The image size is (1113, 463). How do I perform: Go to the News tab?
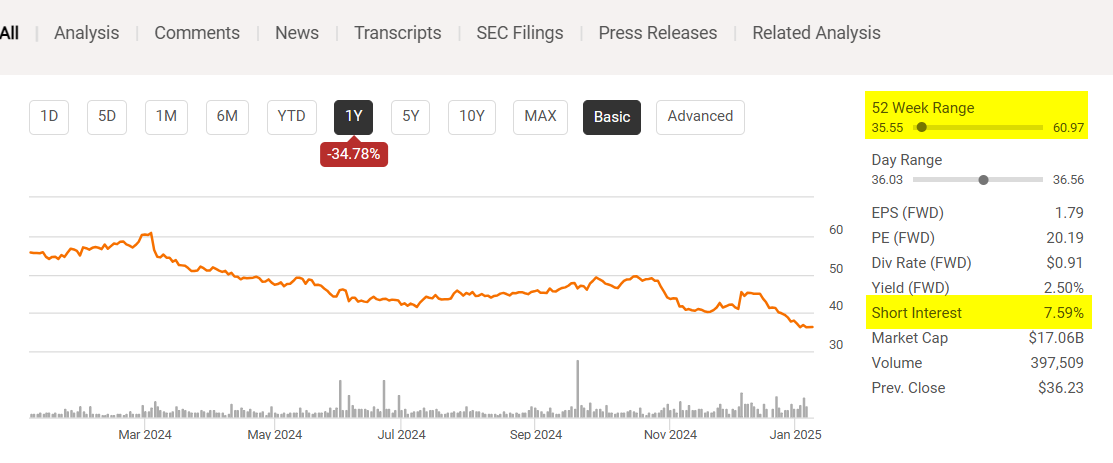coord(297,33)
